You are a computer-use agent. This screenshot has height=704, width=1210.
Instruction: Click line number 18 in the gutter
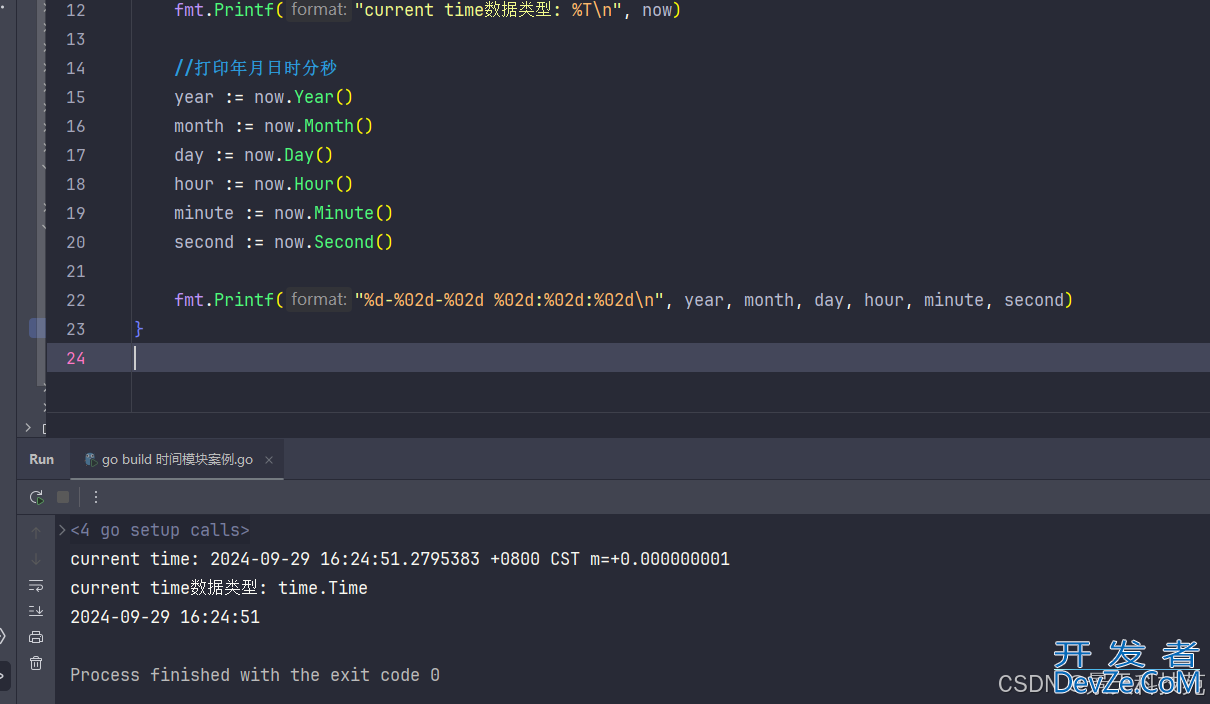(x=75, y=184)
